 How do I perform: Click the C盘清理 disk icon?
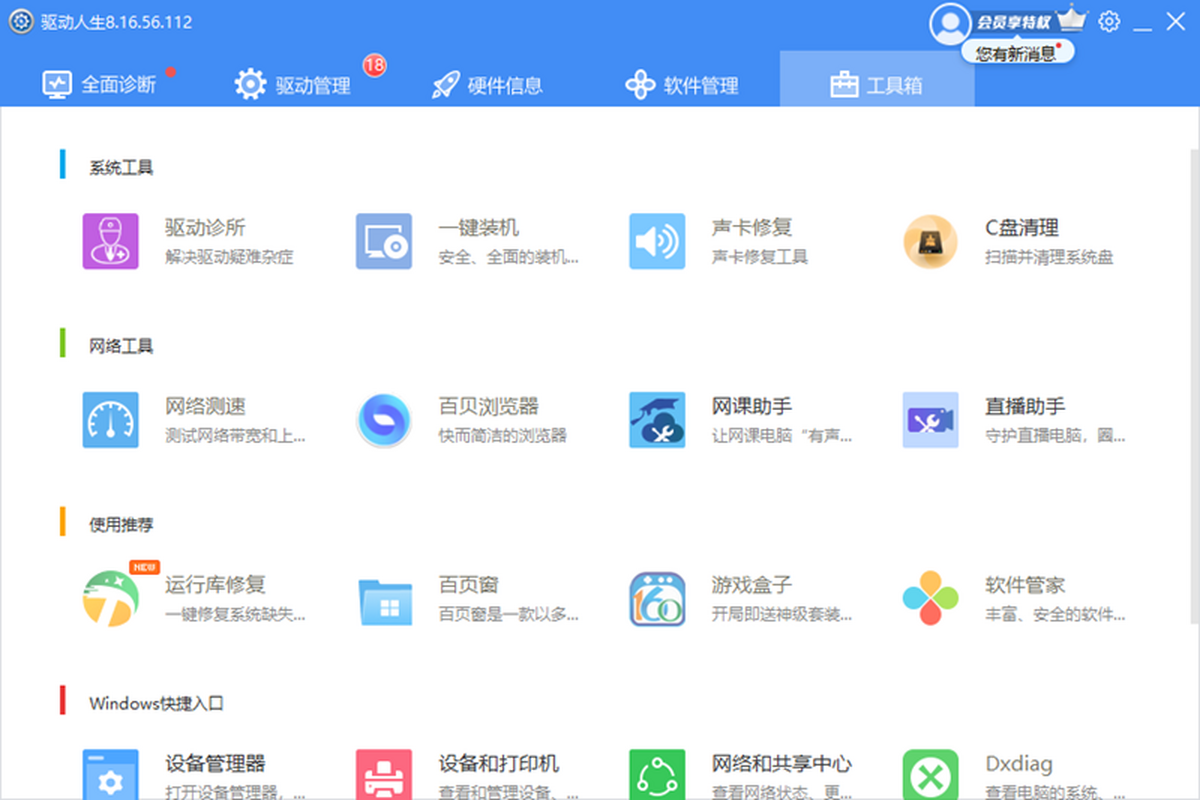pyautogui.click(x=930, y=241)
